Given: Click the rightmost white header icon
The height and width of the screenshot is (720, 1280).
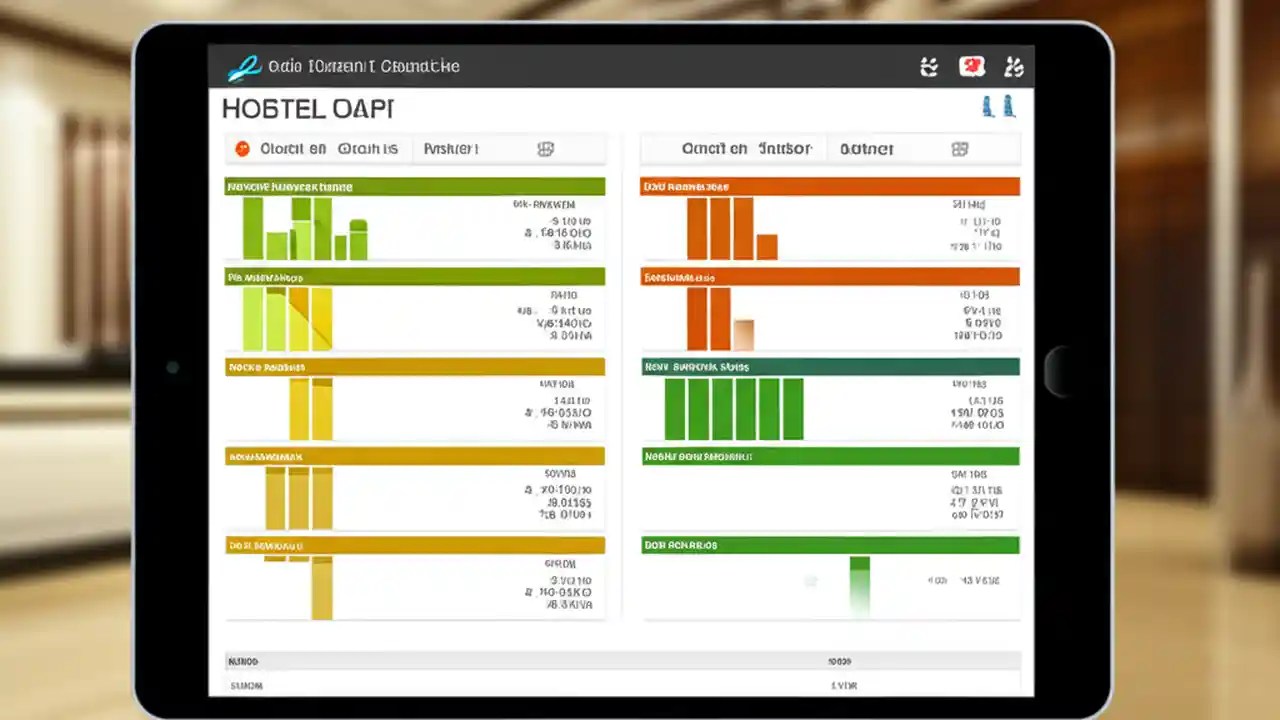Looking at the screenshot, I should 1013,66.
